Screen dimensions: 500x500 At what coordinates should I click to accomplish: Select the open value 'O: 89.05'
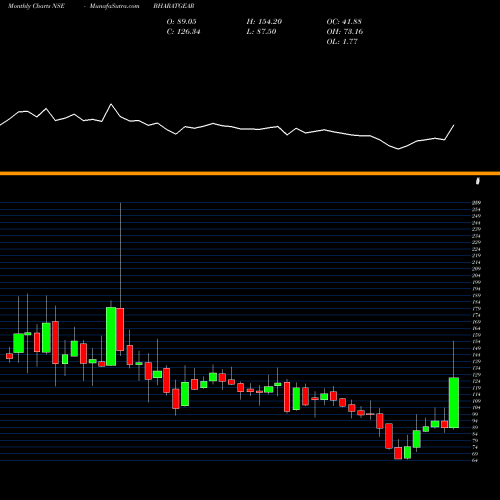tap(182, 22)
